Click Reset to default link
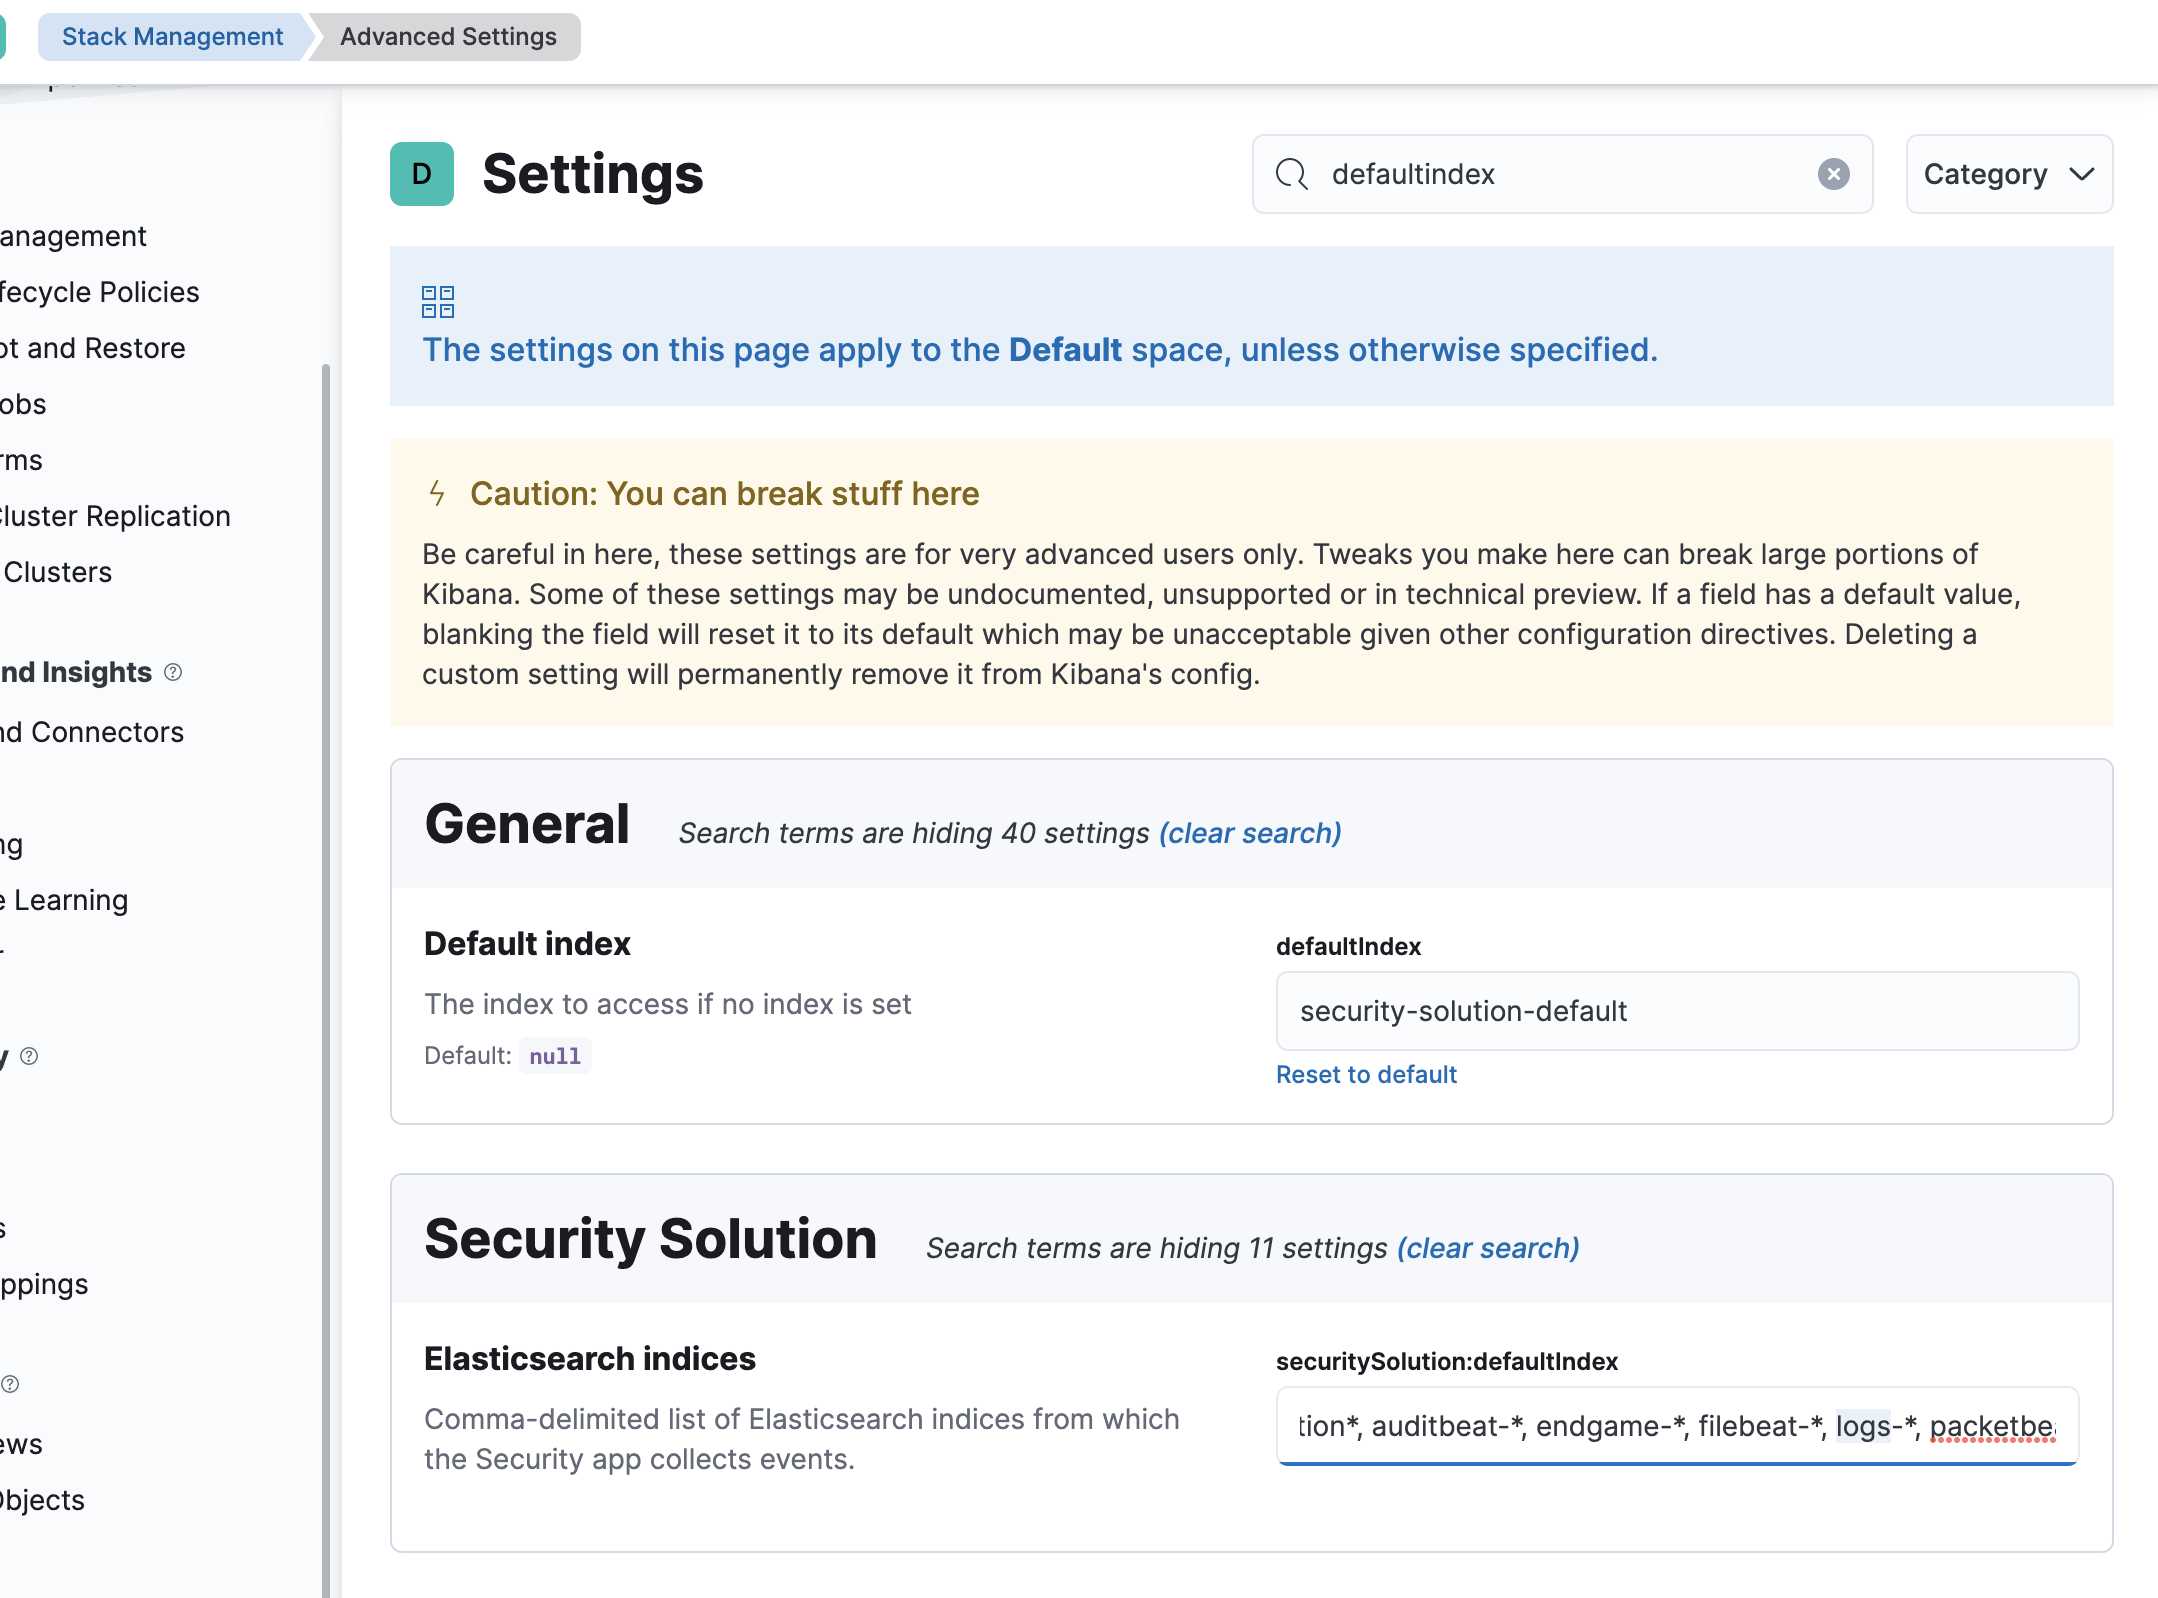The image size is (2158, 1598). click(1366, 1074)
